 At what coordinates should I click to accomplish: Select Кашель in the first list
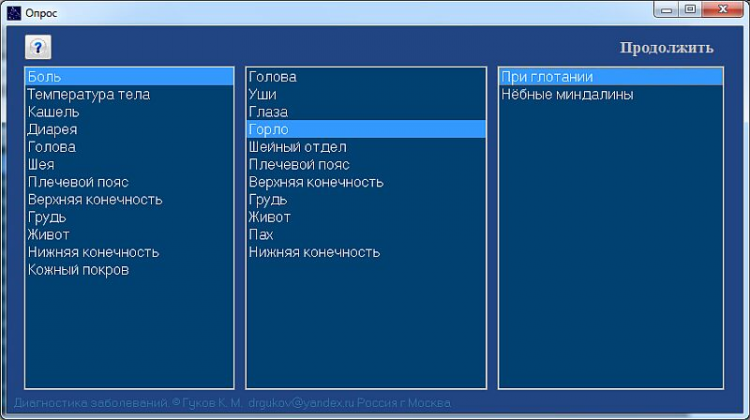tap(129, 112)
